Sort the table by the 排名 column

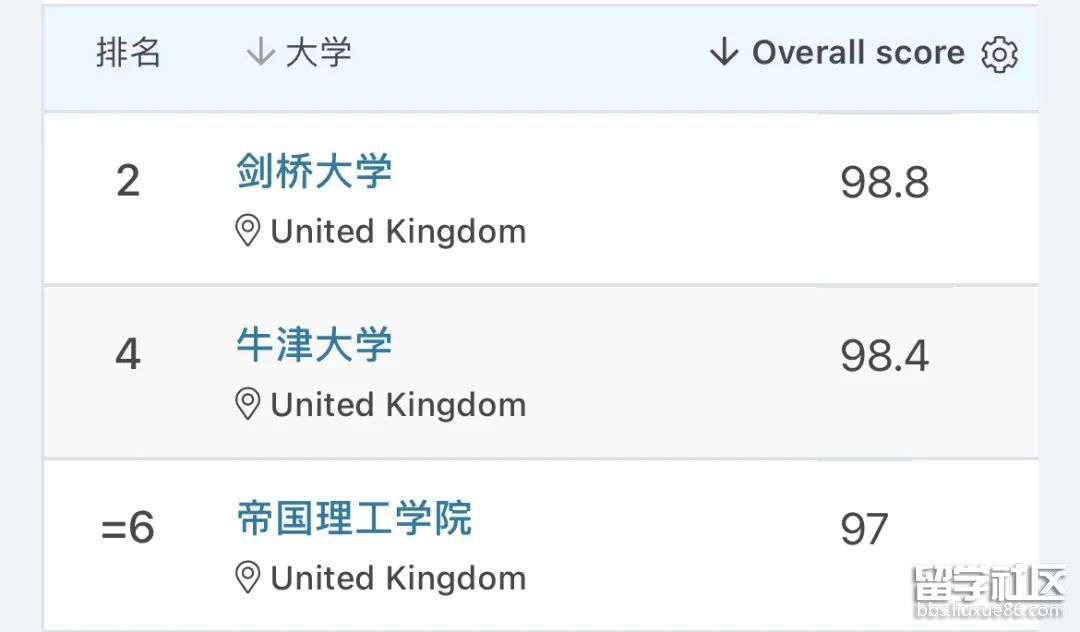pyautogui.click(x=128, y=53)
